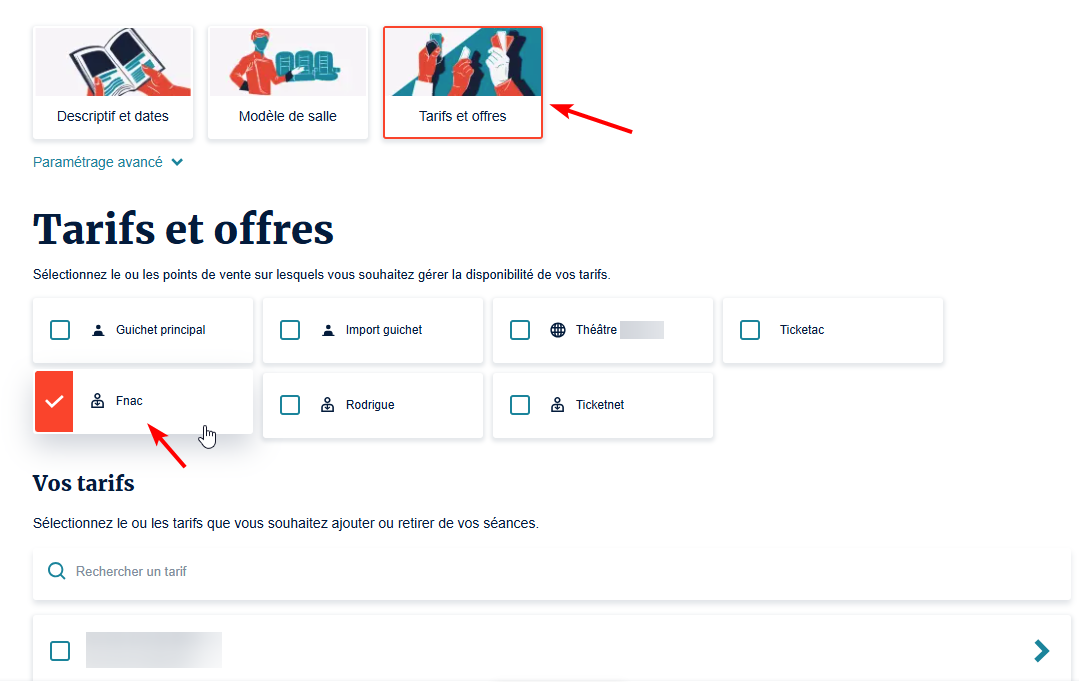
Task: Click the person icon beside Guichet principal
Action: [x=98, y=330]
